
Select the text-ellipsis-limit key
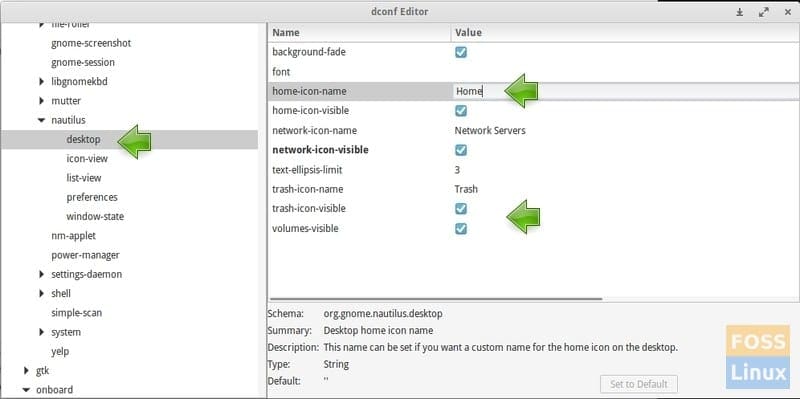307,170
